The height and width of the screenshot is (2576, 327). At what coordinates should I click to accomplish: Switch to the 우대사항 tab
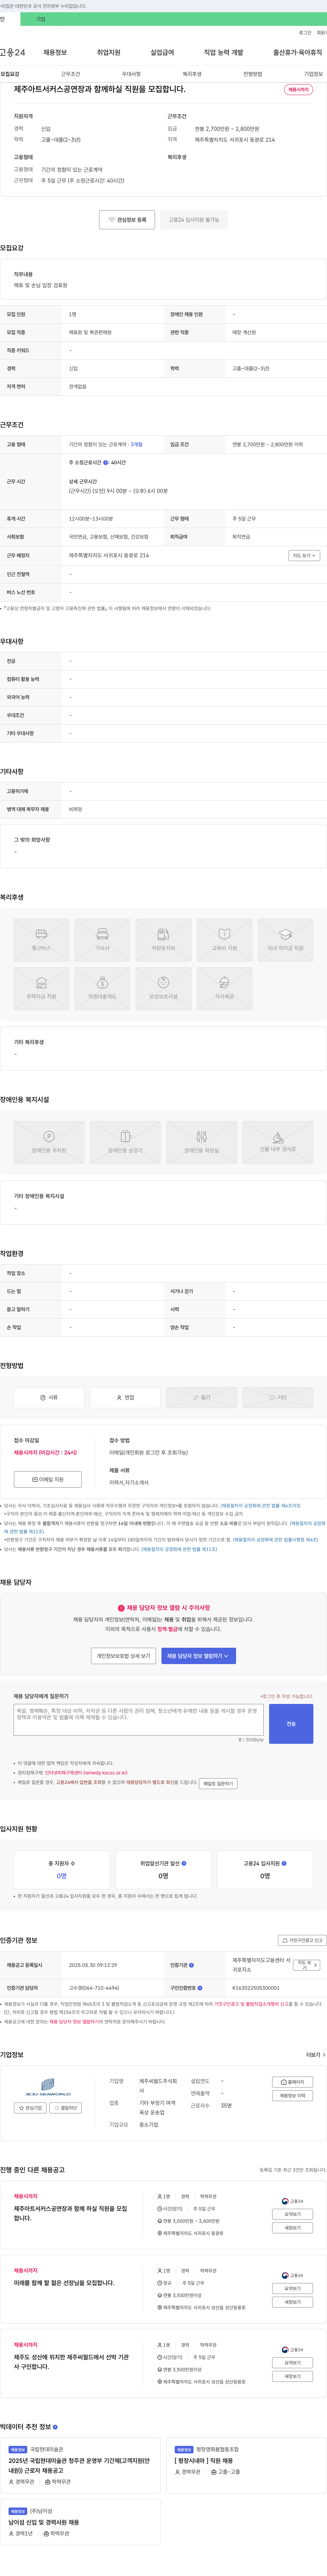point(131,74)
